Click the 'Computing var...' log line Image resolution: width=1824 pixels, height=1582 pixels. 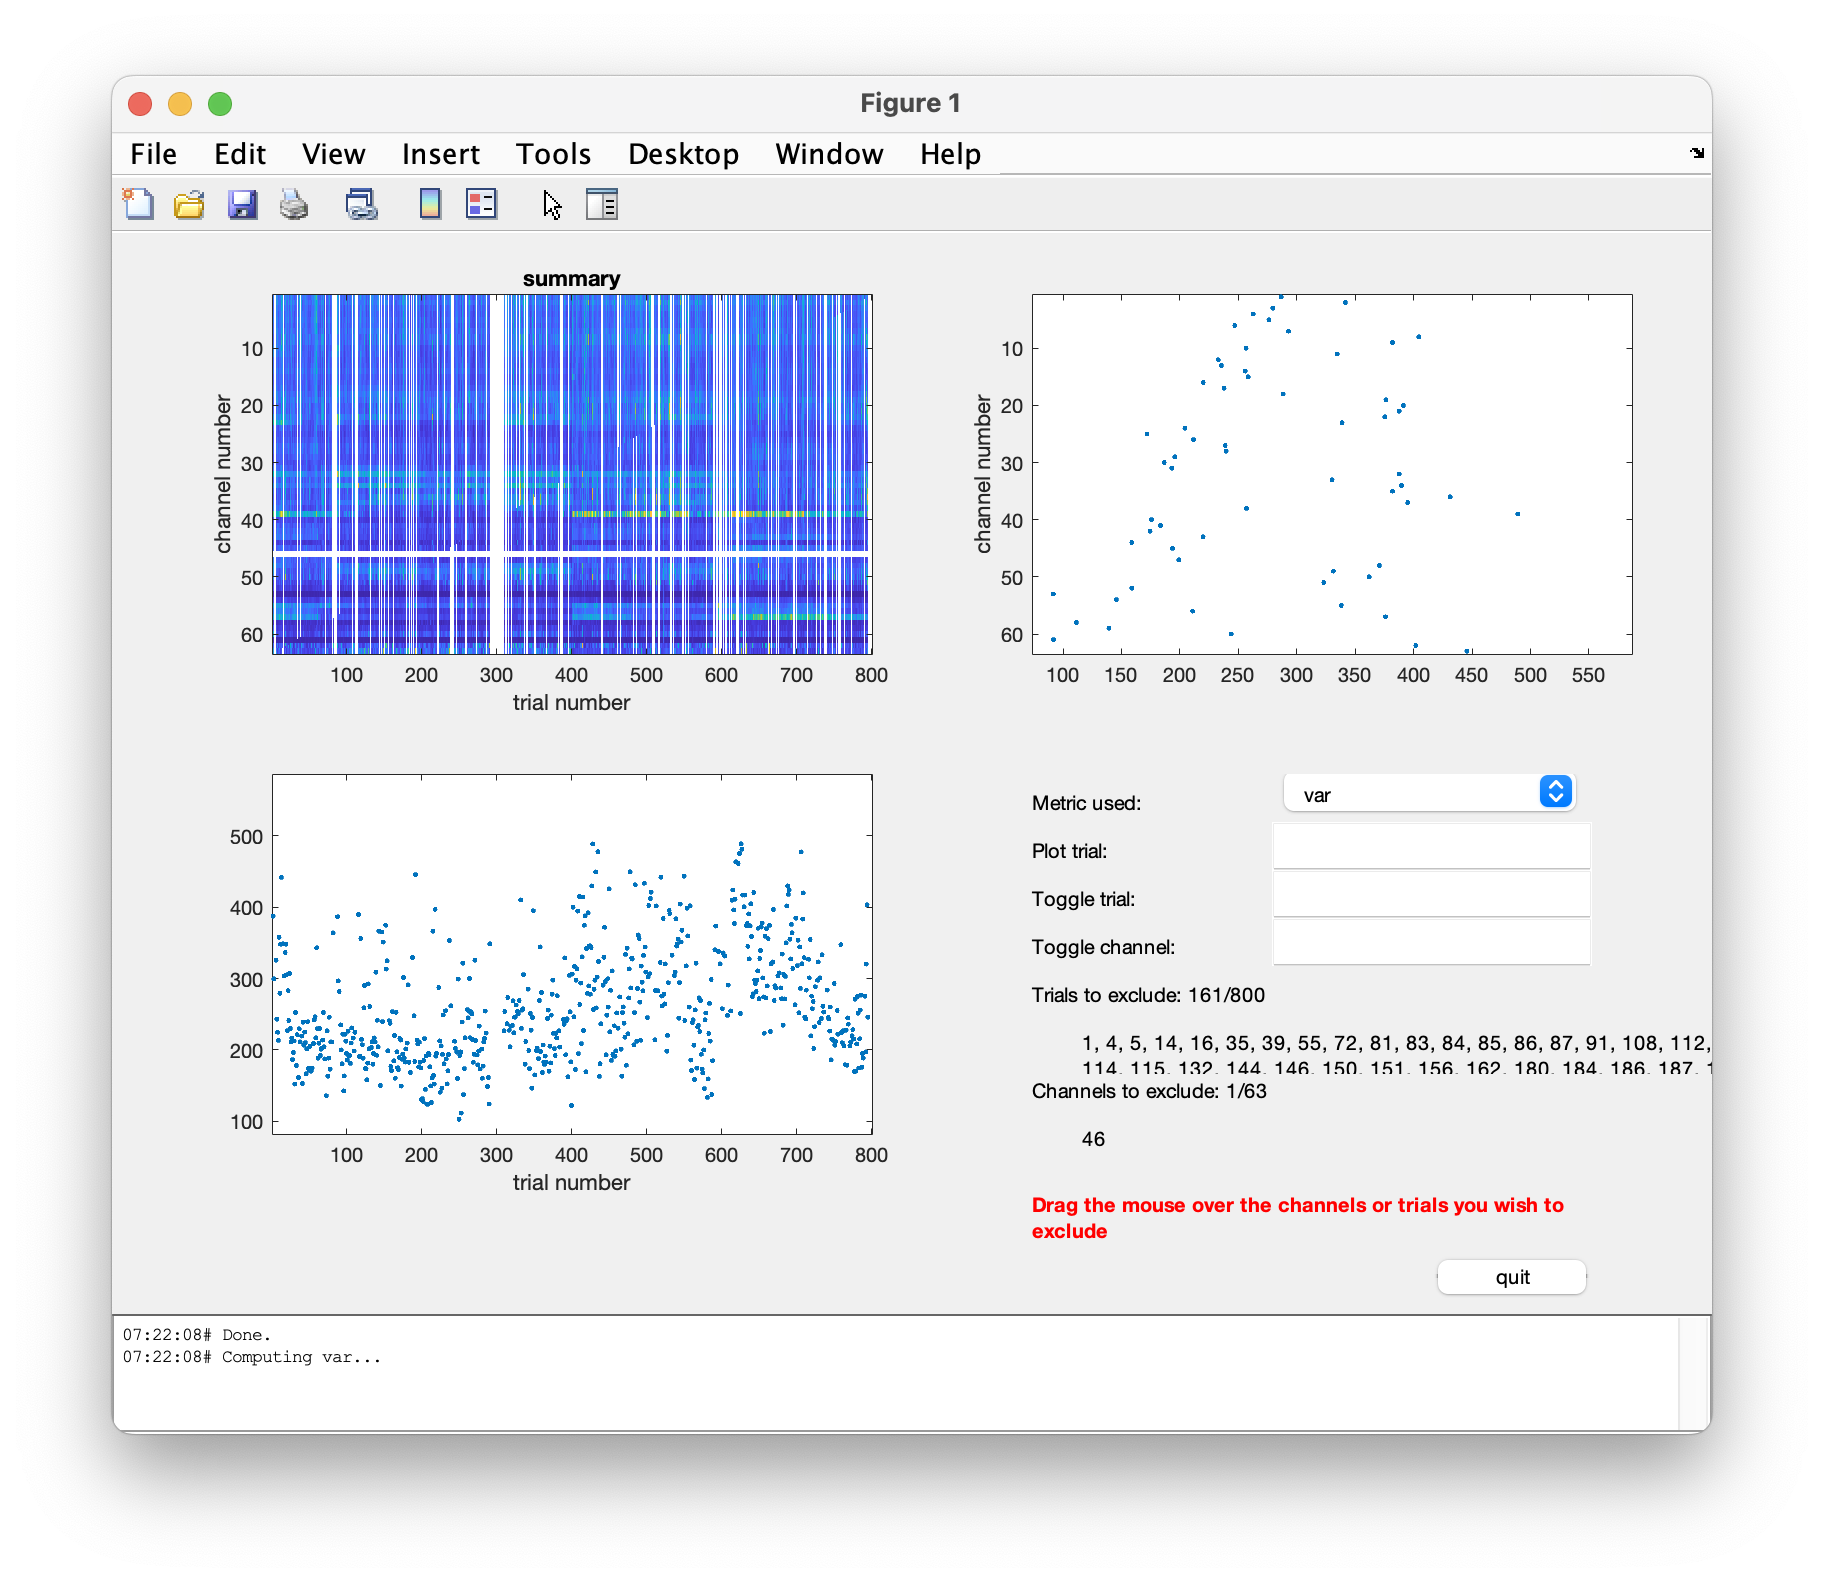coord(252,1357)
